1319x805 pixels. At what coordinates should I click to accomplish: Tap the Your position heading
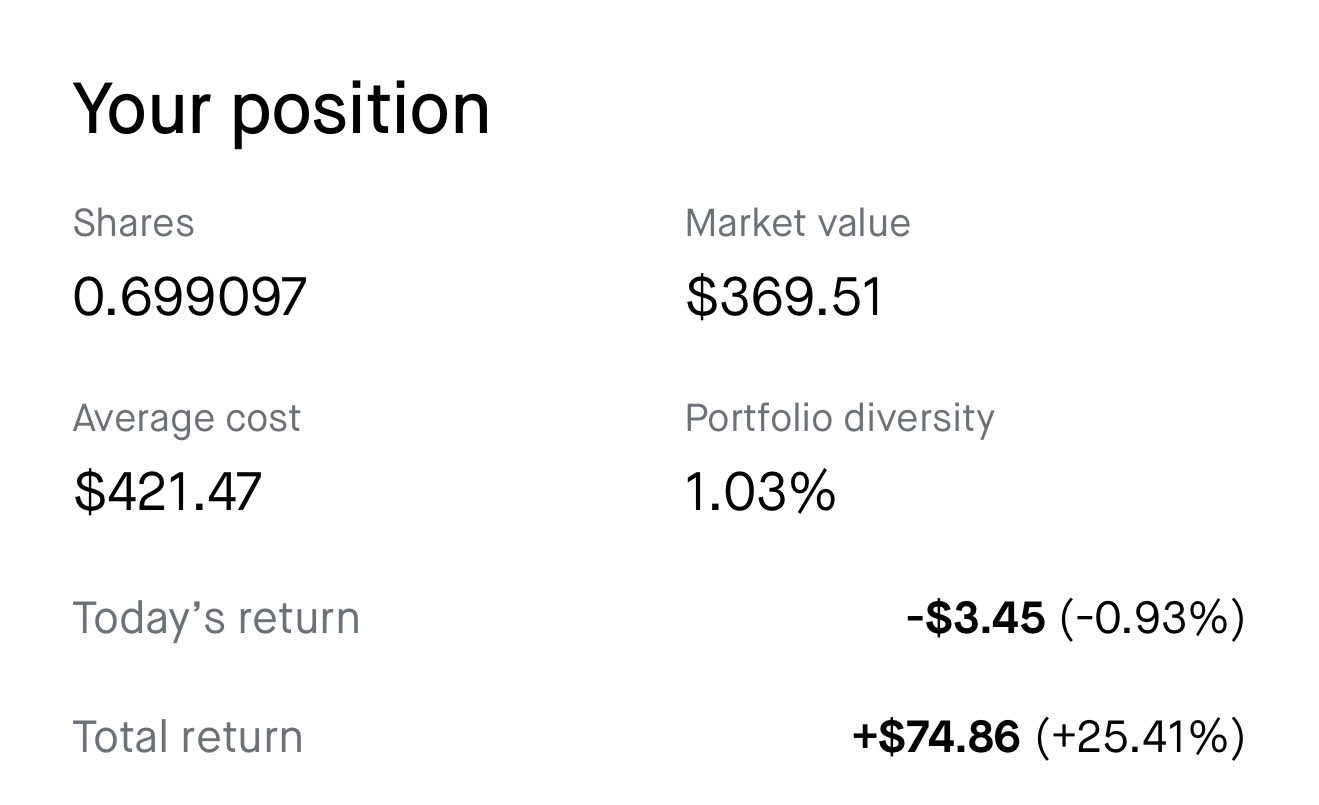click(x=282, y=109)
